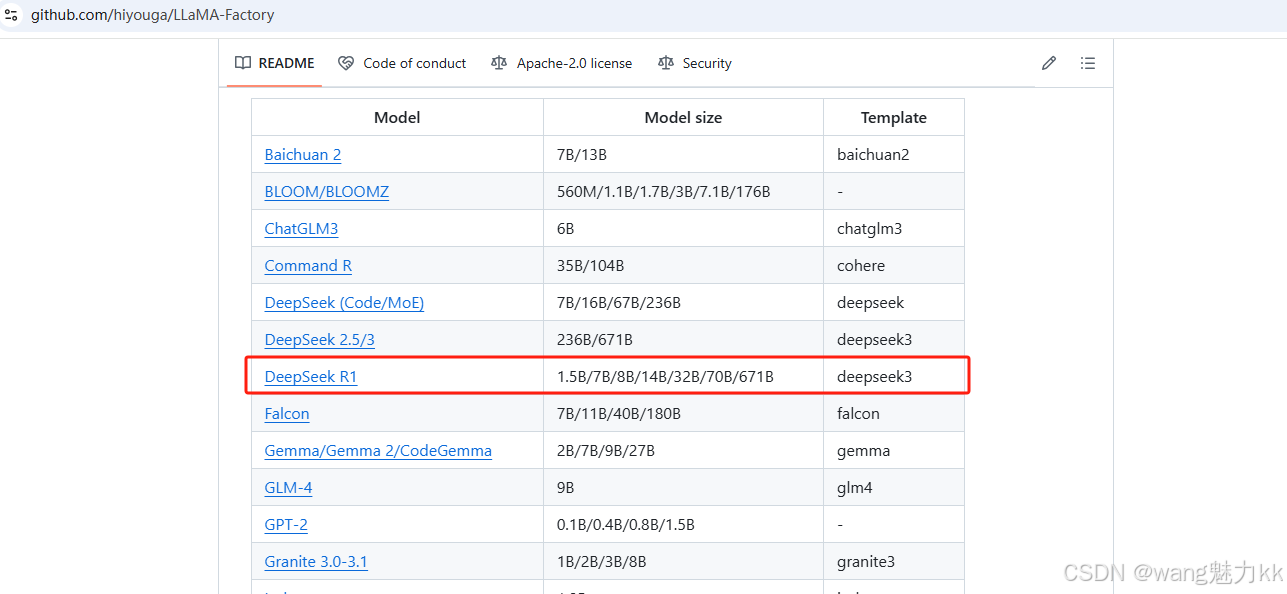Click the chatglm3 template cell
Viewport: 1287px width, 594px height.
pyautogui.click(x=894, y=229)
